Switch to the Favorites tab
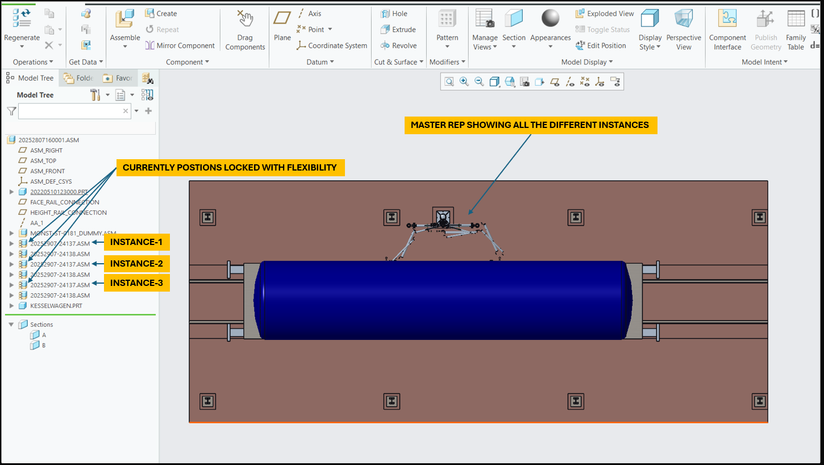This screenshot has height=465, width=824. 118,78
